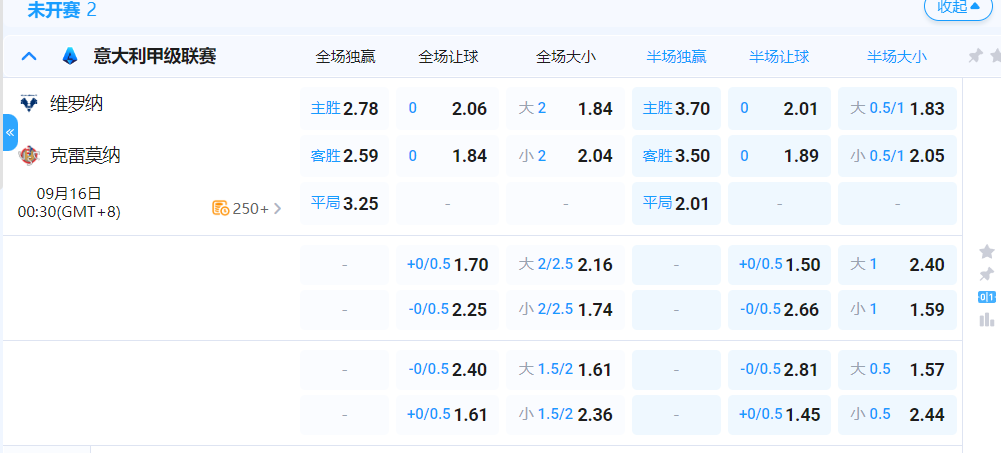Click the 维罗纳 team crest icon
The width and height of the screenshot is (1001, 453).
tap(29, 103)
